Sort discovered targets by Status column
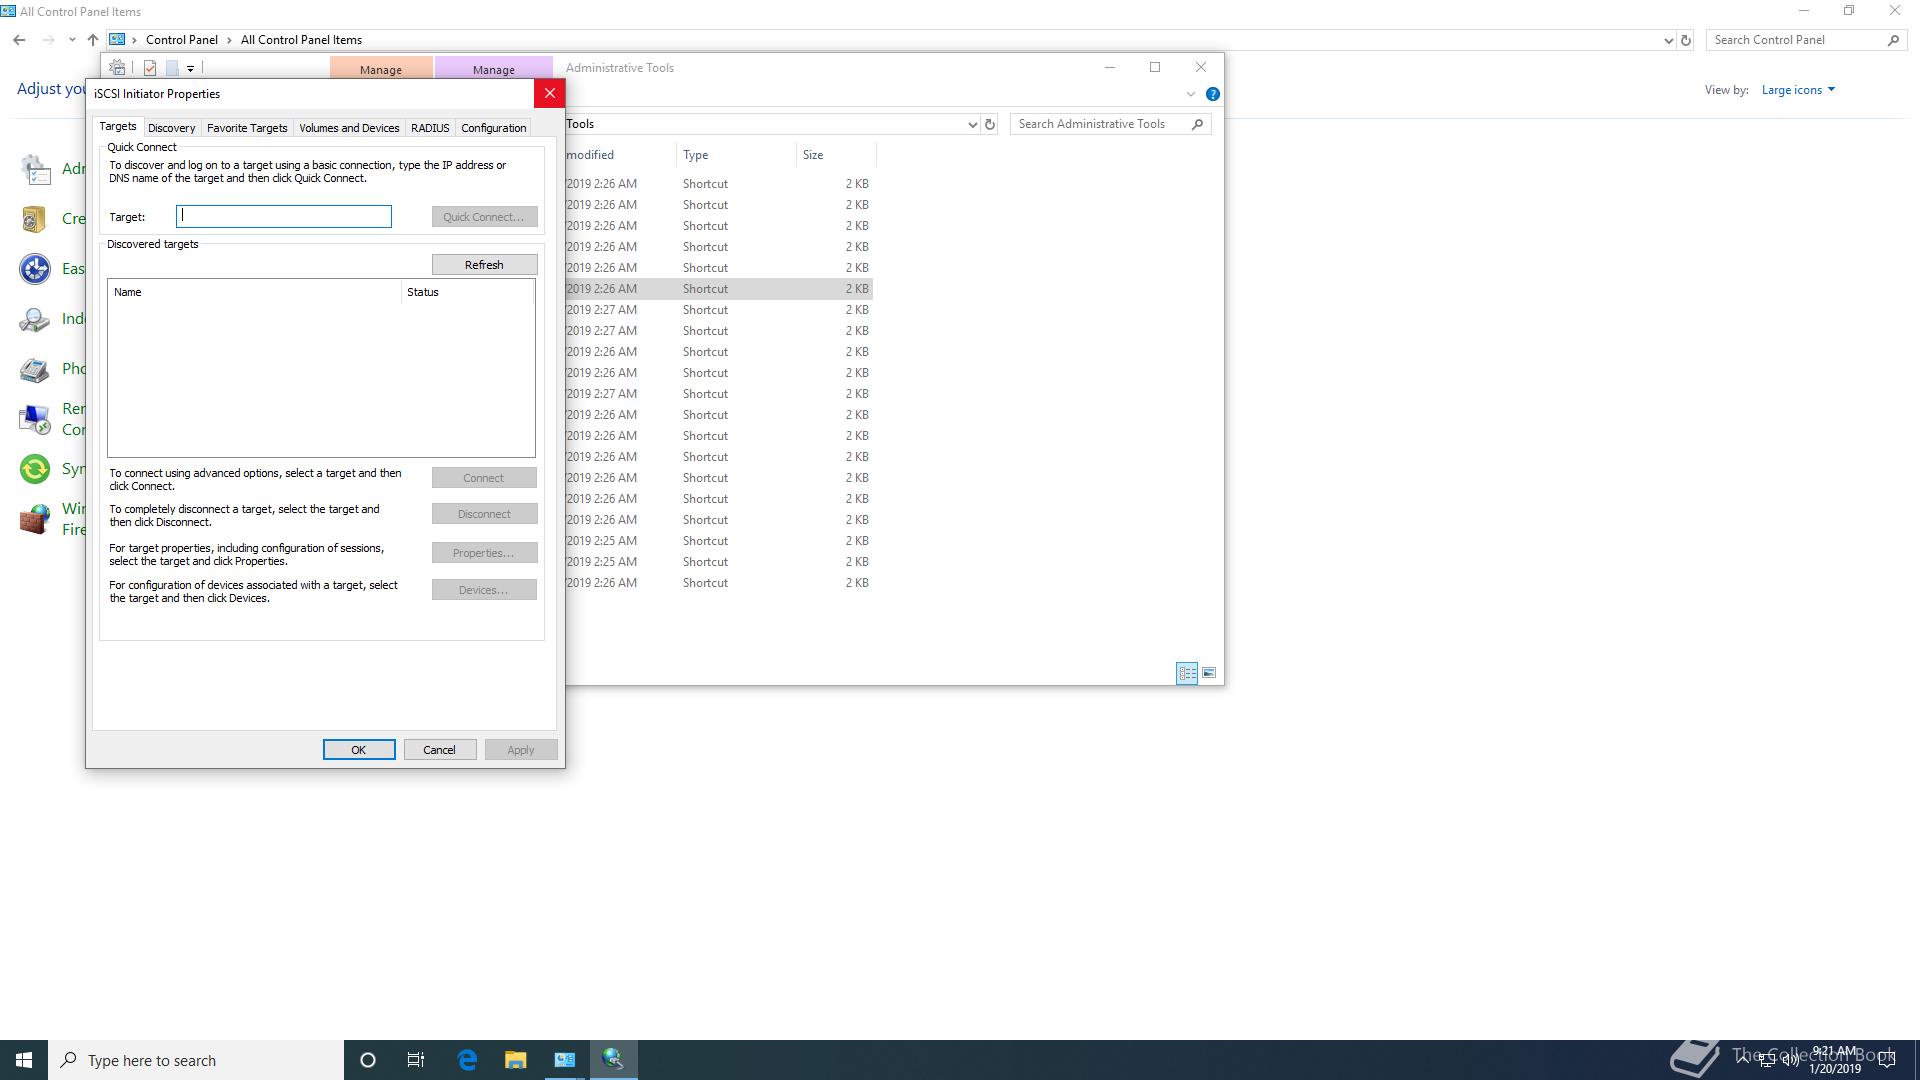Image resolution: width=1920 pixels, height=1080 pixels. point(467,292)
